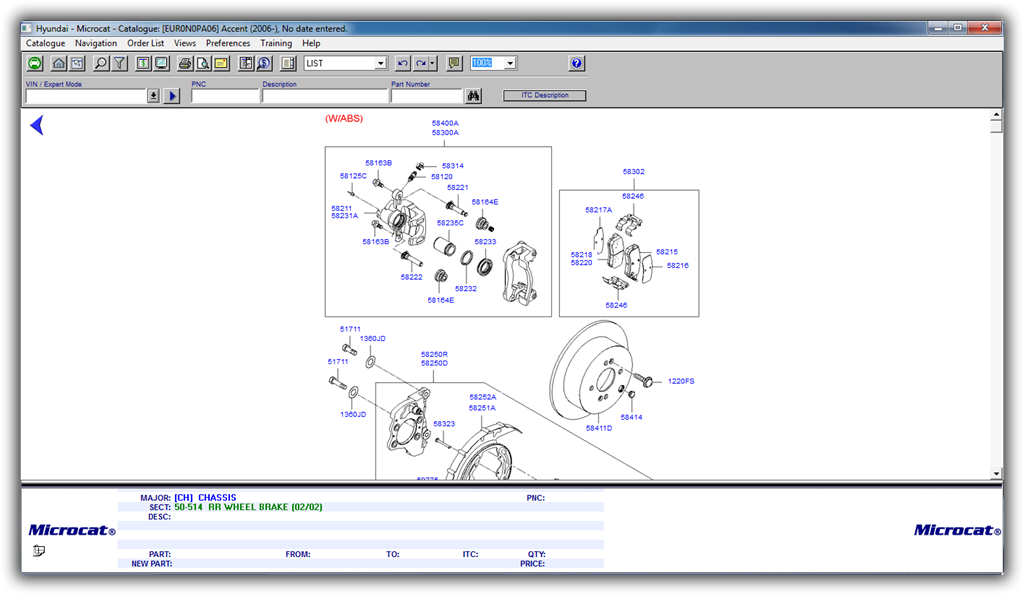Select callout 58300A on the diagram
Screen dimensions: 1024x595
(x=445, y=133)
